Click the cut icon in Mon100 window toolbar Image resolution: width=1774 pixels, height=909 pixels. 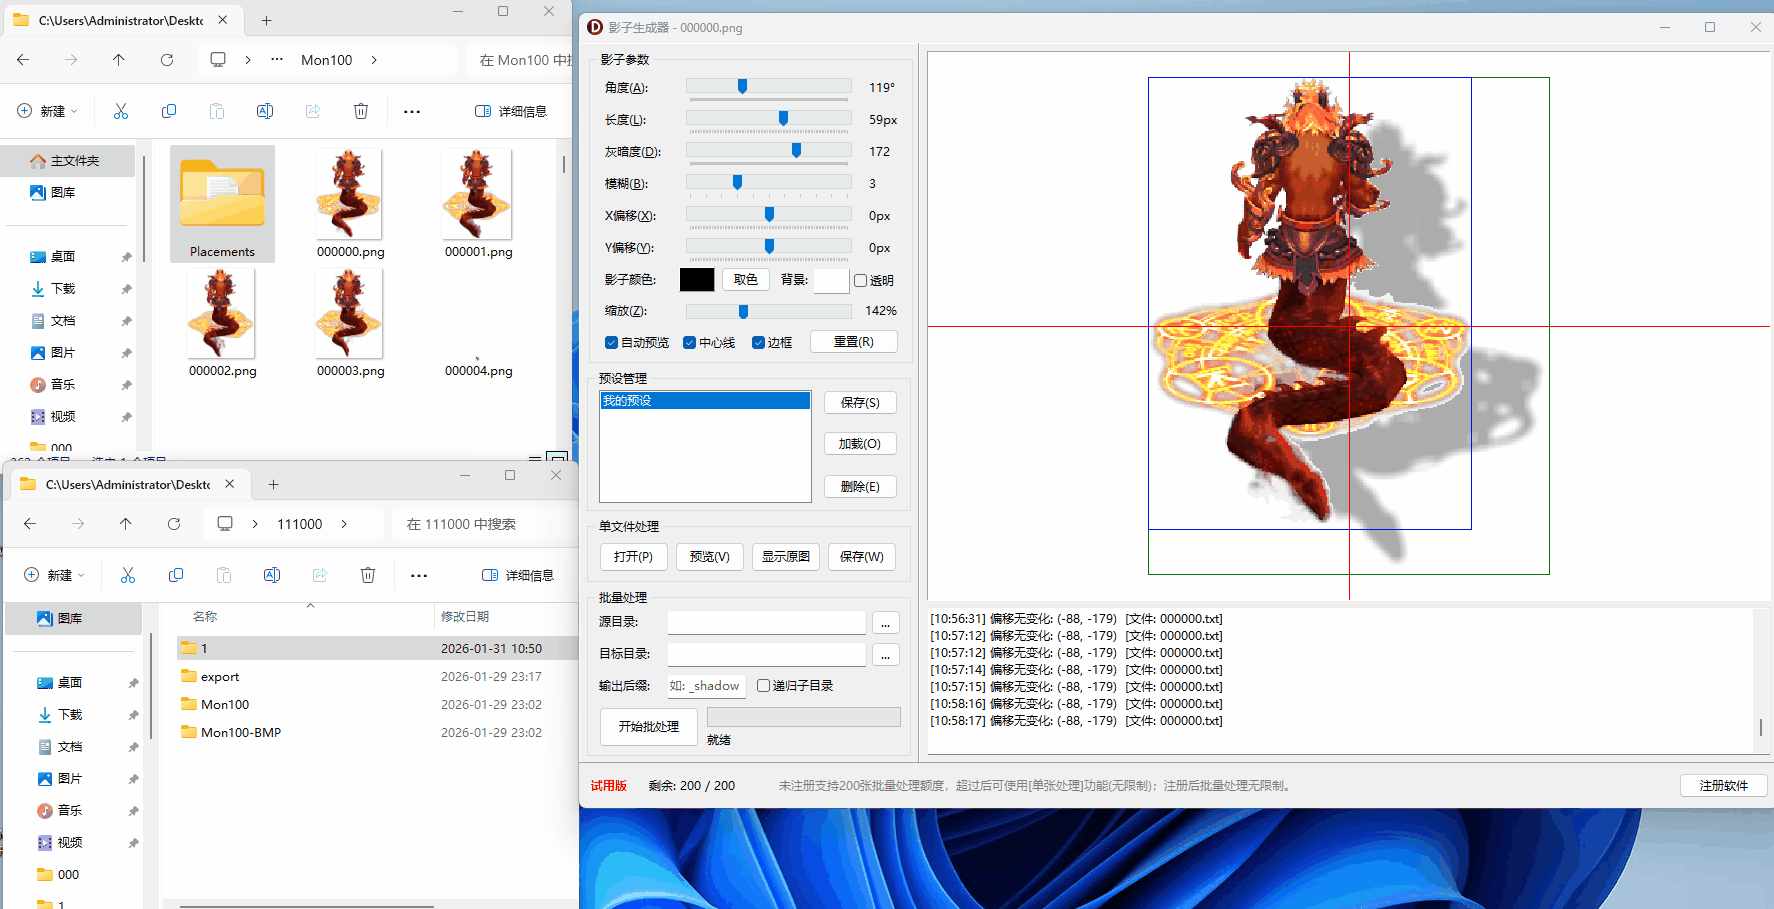pyautogui.click(x=121, y=111)
